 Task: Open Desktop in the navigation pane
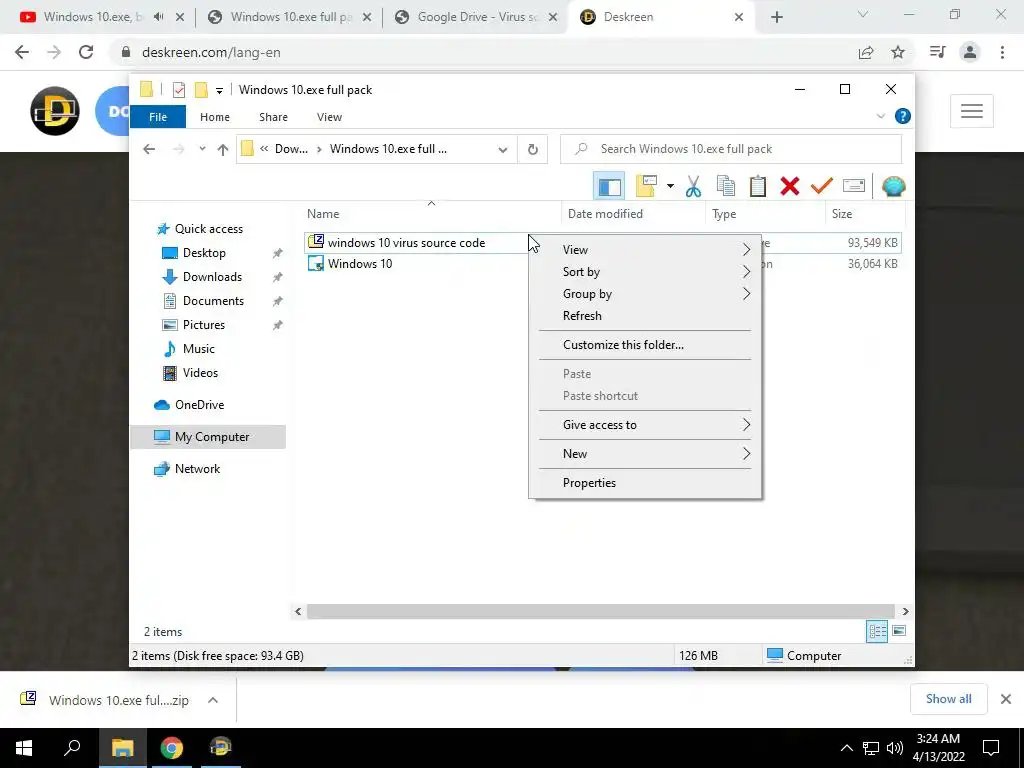click(x=204, y=253)
